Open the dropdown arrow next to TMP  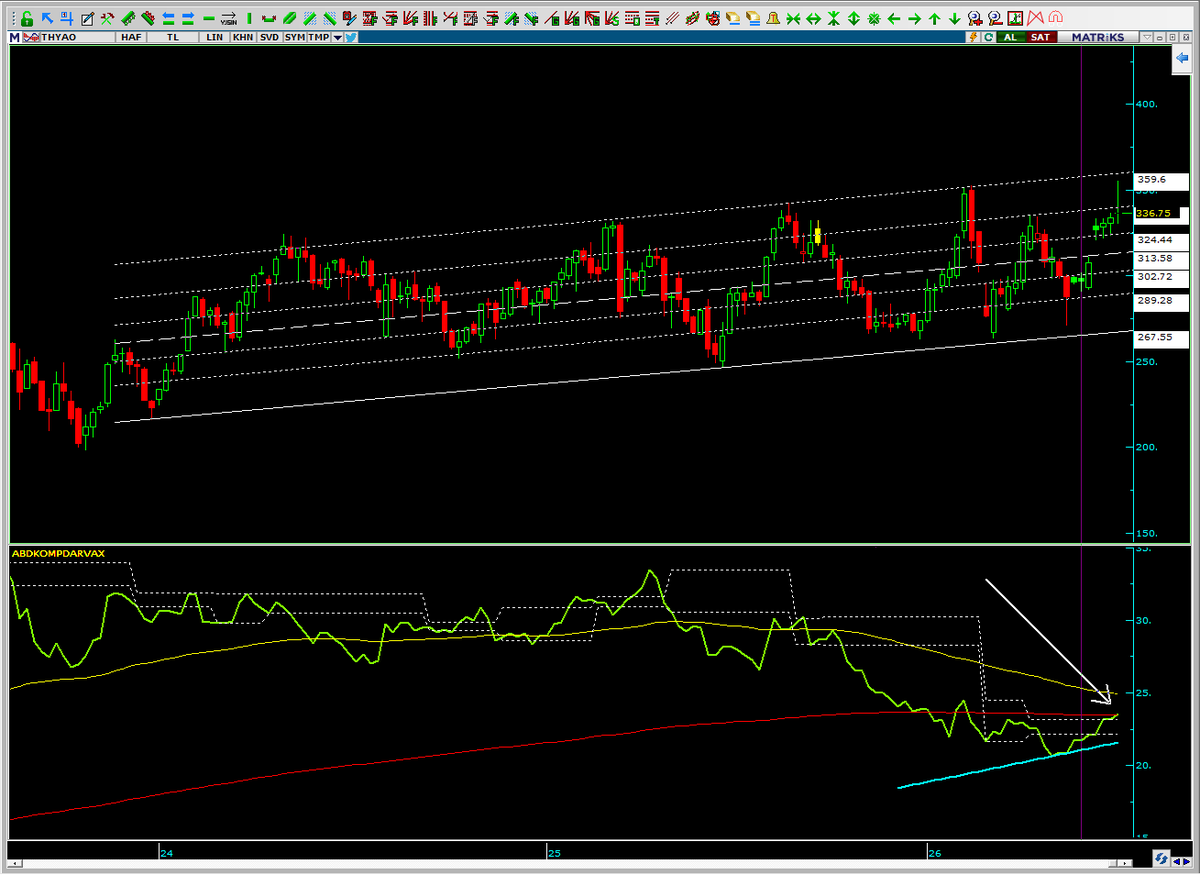338,37
